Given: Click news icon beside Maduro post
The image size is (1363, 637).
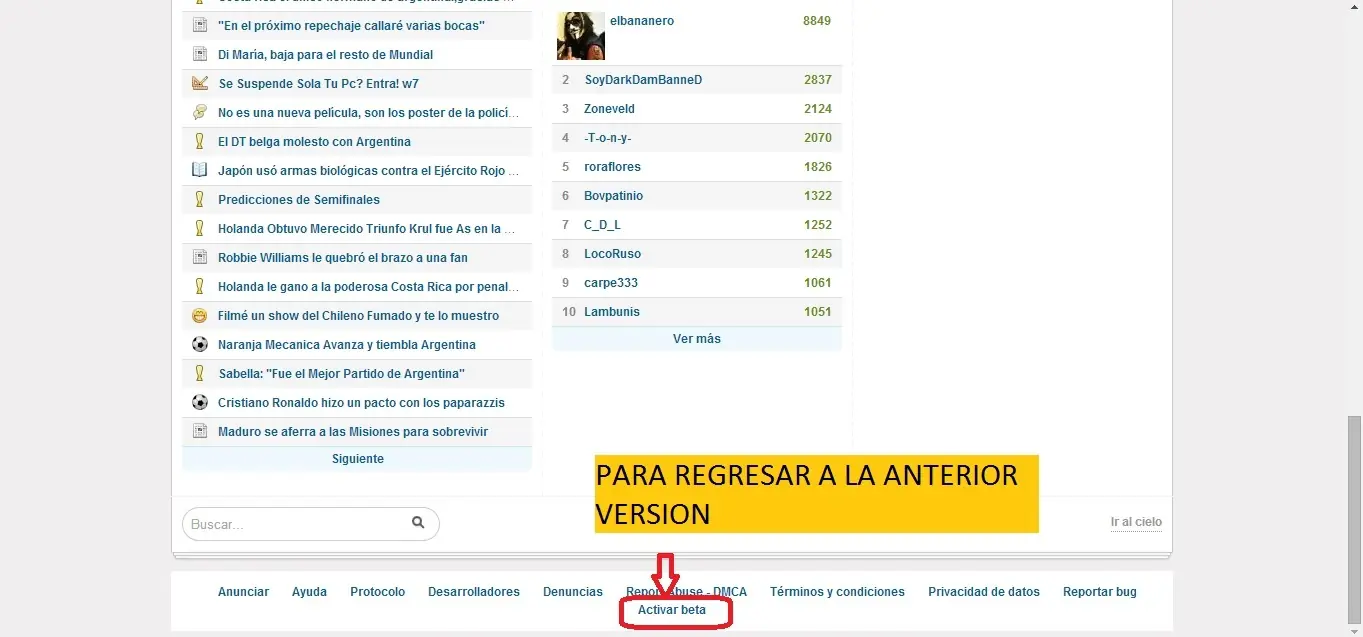Looking at the screenshot, I should [x=199, y=431].
